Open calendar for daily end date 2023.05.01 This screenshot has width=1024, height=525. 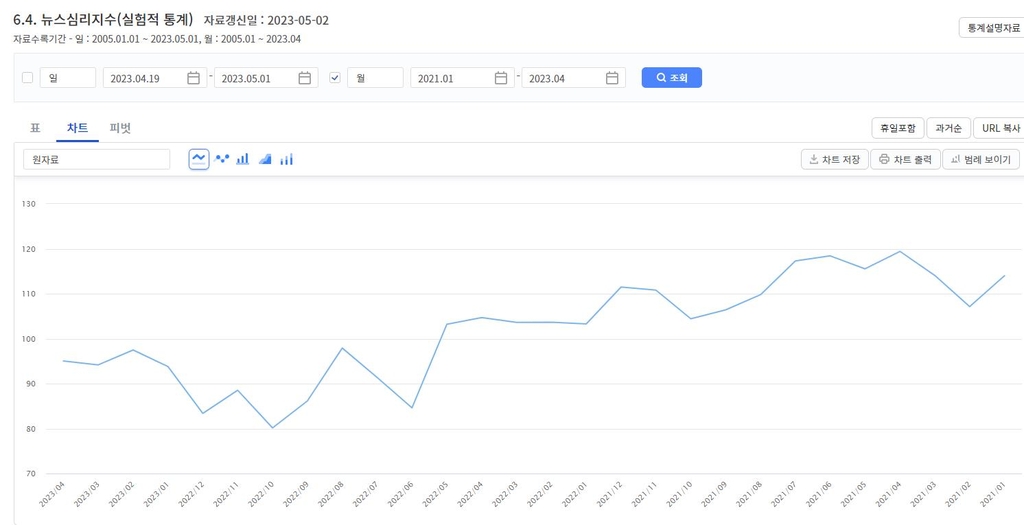305,78
